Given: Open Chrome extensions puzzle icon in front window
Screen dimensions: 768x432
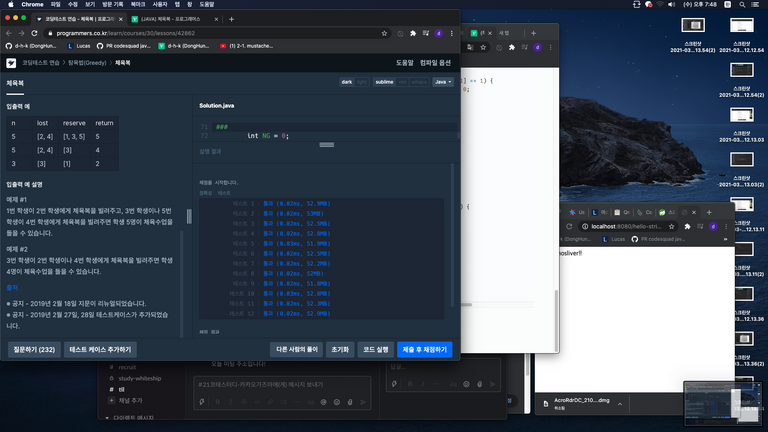Looking at the screenshot, I should [x=413, y=33].
